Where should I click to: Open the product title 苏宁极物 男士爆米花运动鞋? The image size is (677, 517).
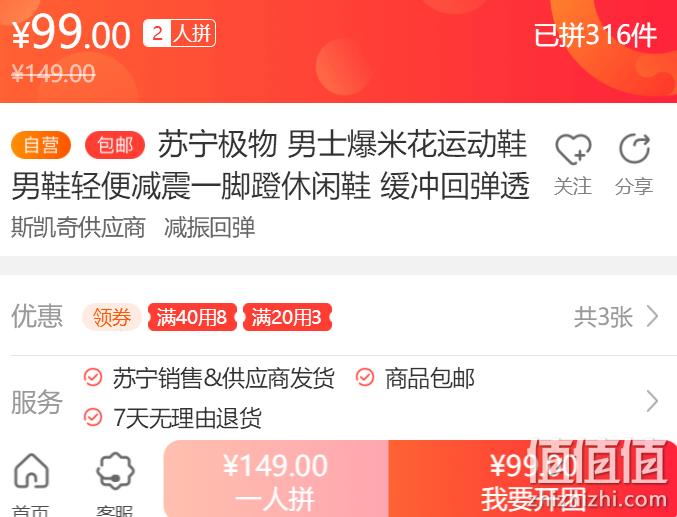click(x=342, y=145)
